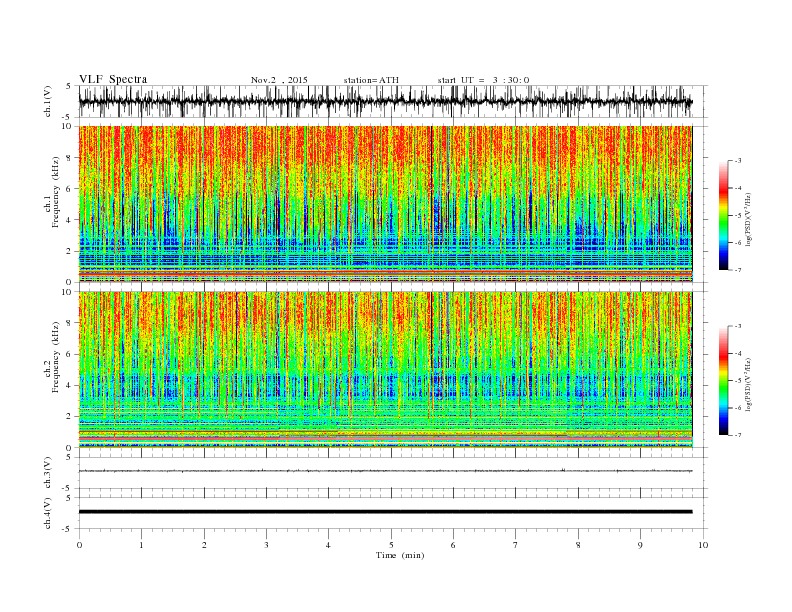Click the ch.1 PSD color scale bar
This screenshot has height=612, width=792.
coord(723,215)
